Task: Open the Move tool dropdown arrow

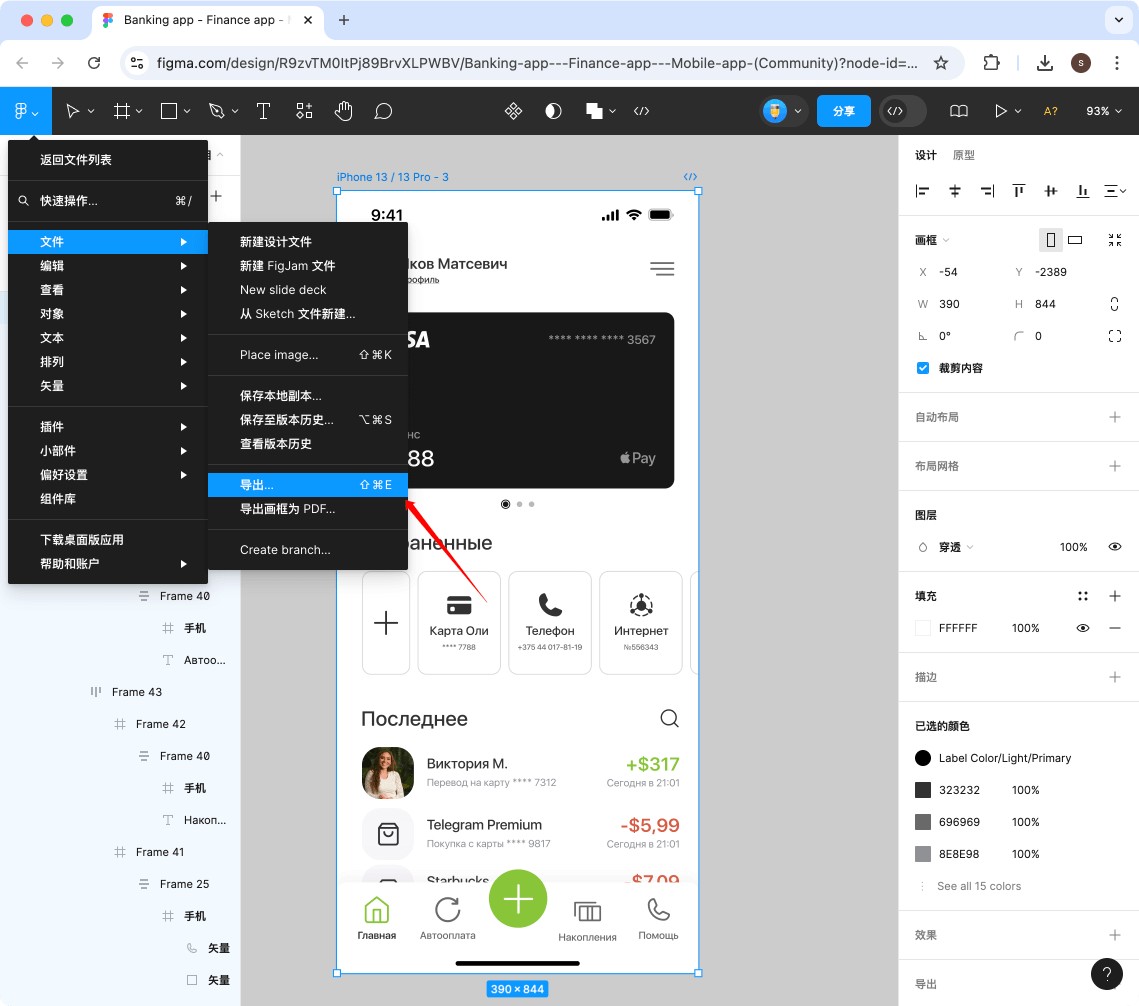Action: point(89,110)
